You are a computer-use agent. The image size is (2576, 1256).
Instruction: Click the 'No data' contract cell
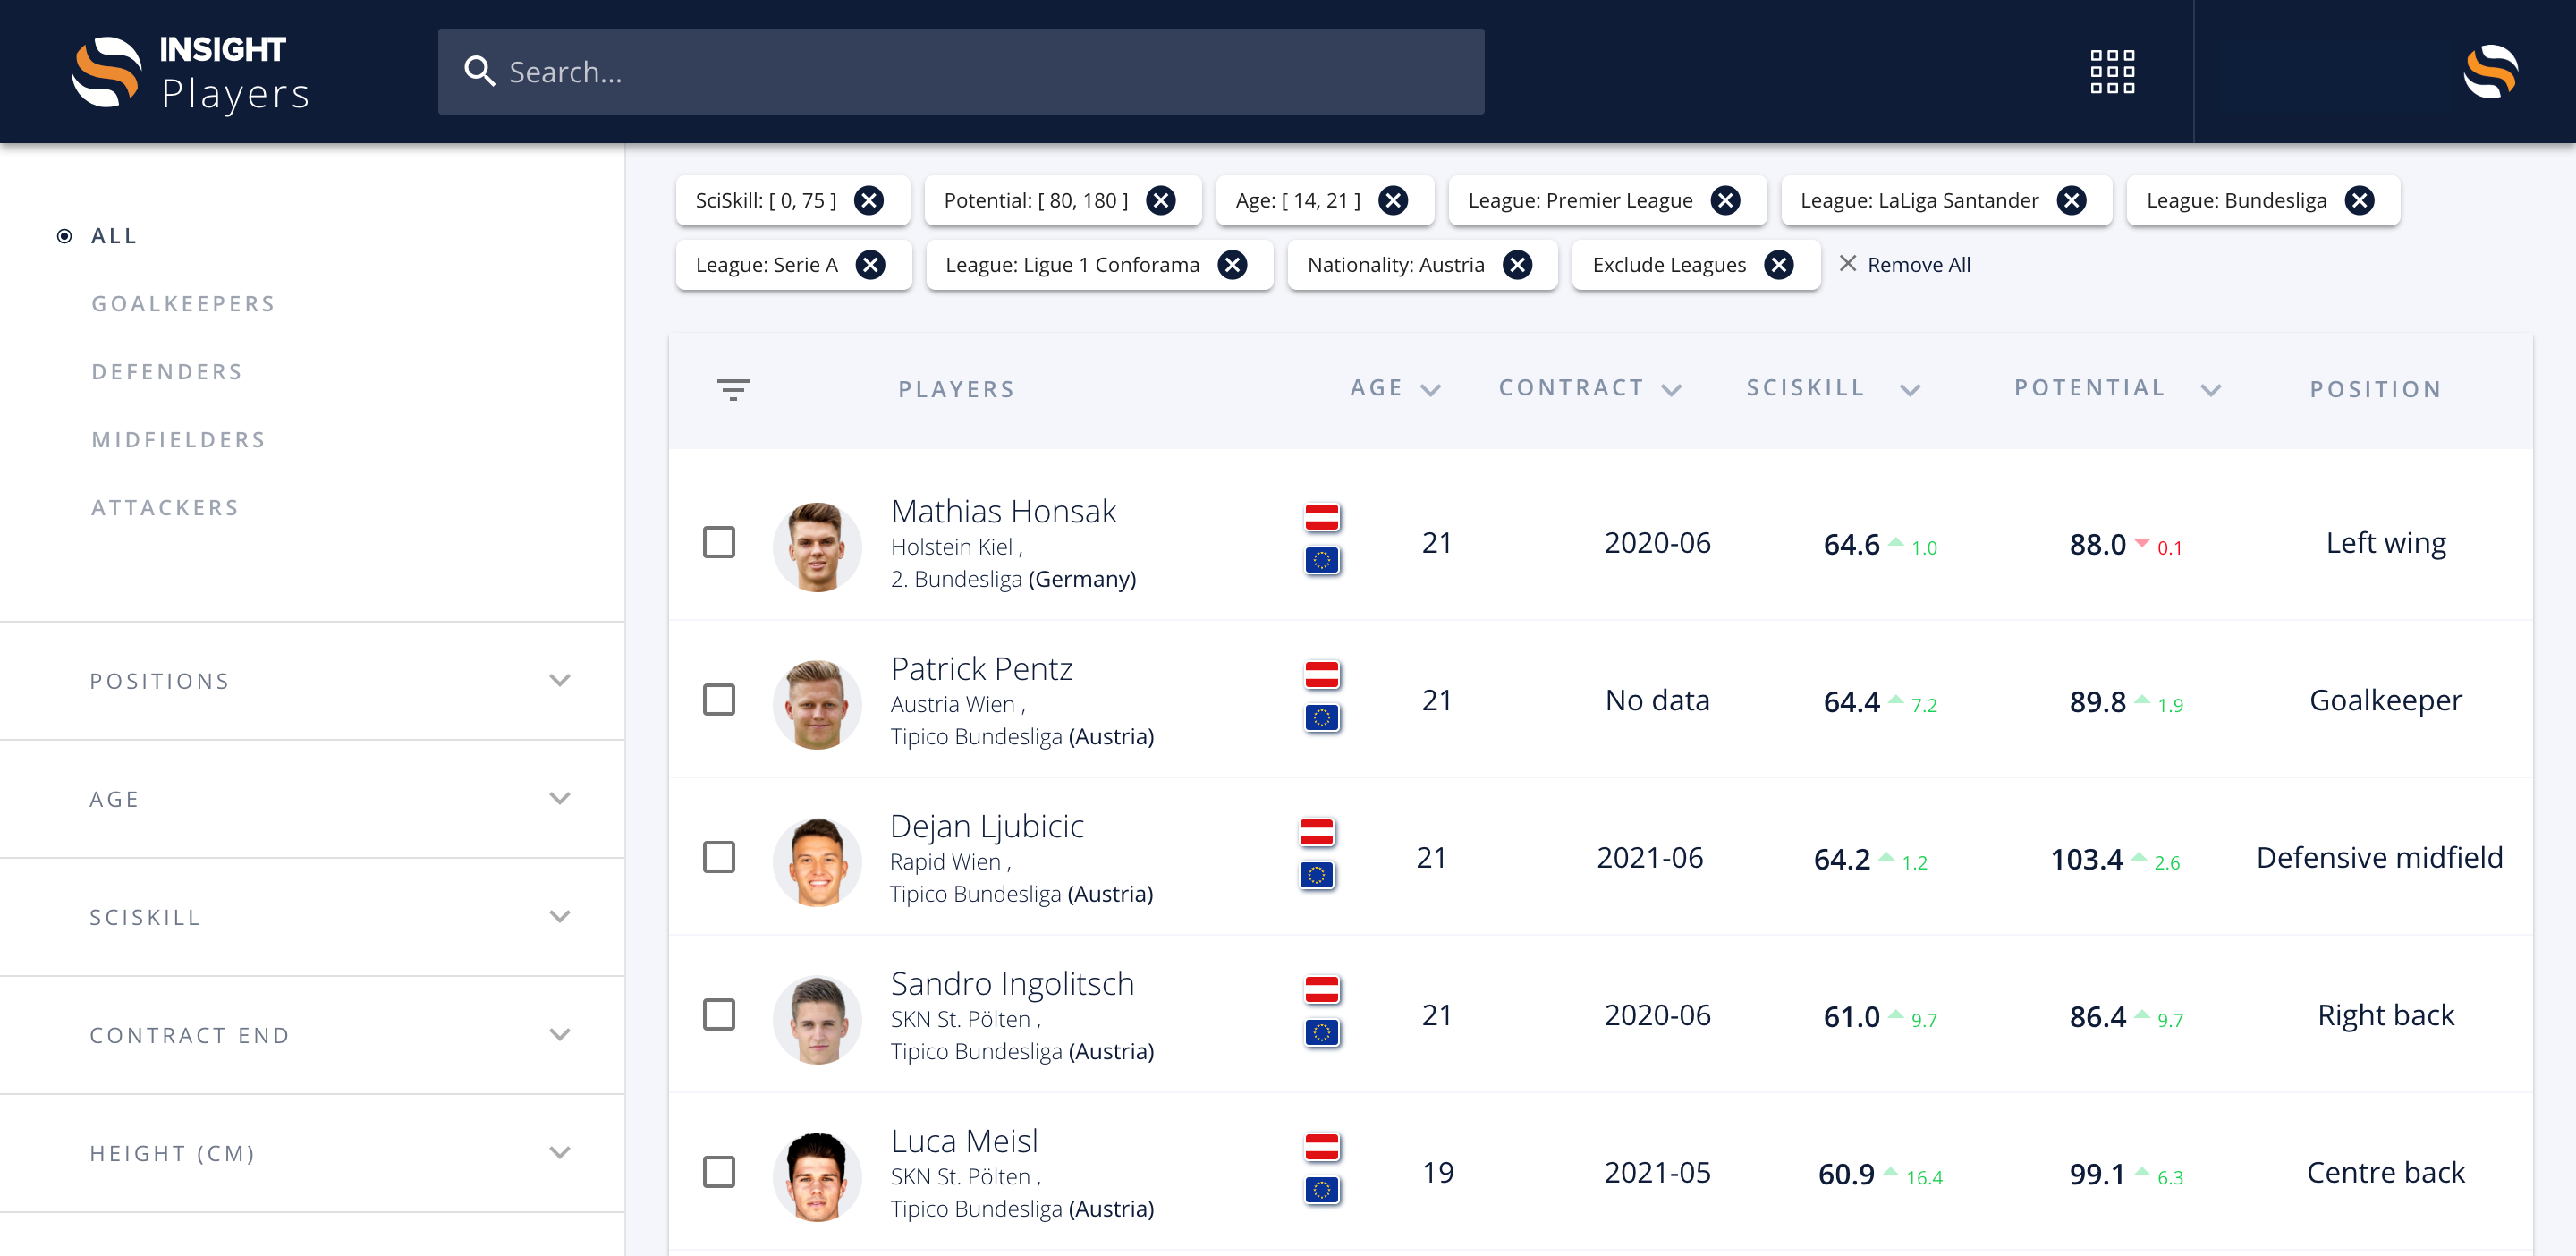click(1657, 700)
